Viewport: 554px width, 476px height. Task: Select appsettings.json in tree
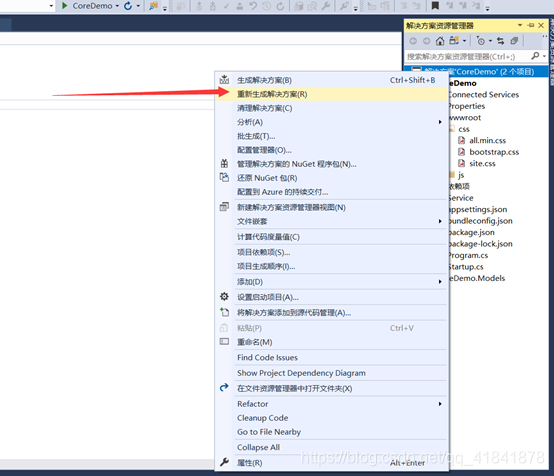click(477, 210)
